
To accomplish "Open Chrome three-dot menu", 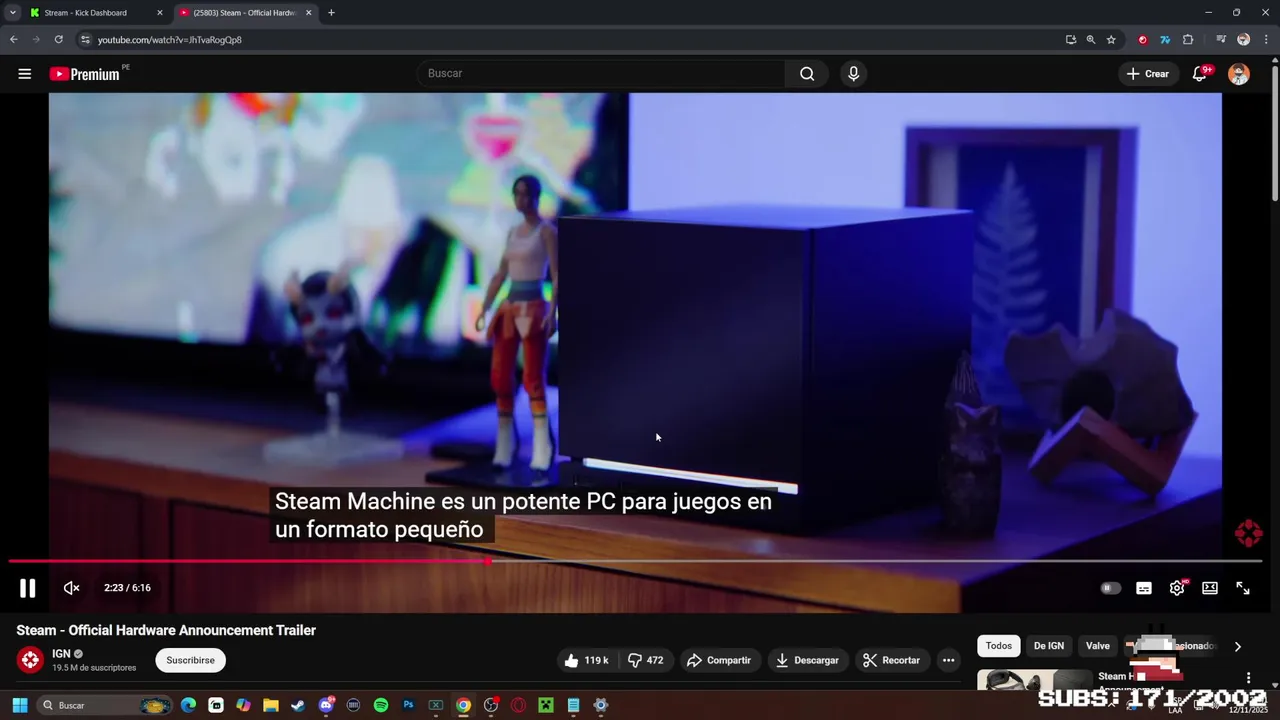I will point(1265,40).
